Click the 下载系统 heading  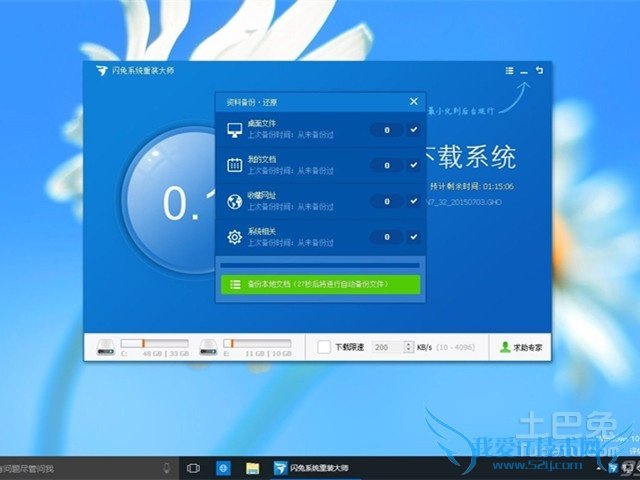[x=470, y=157]
